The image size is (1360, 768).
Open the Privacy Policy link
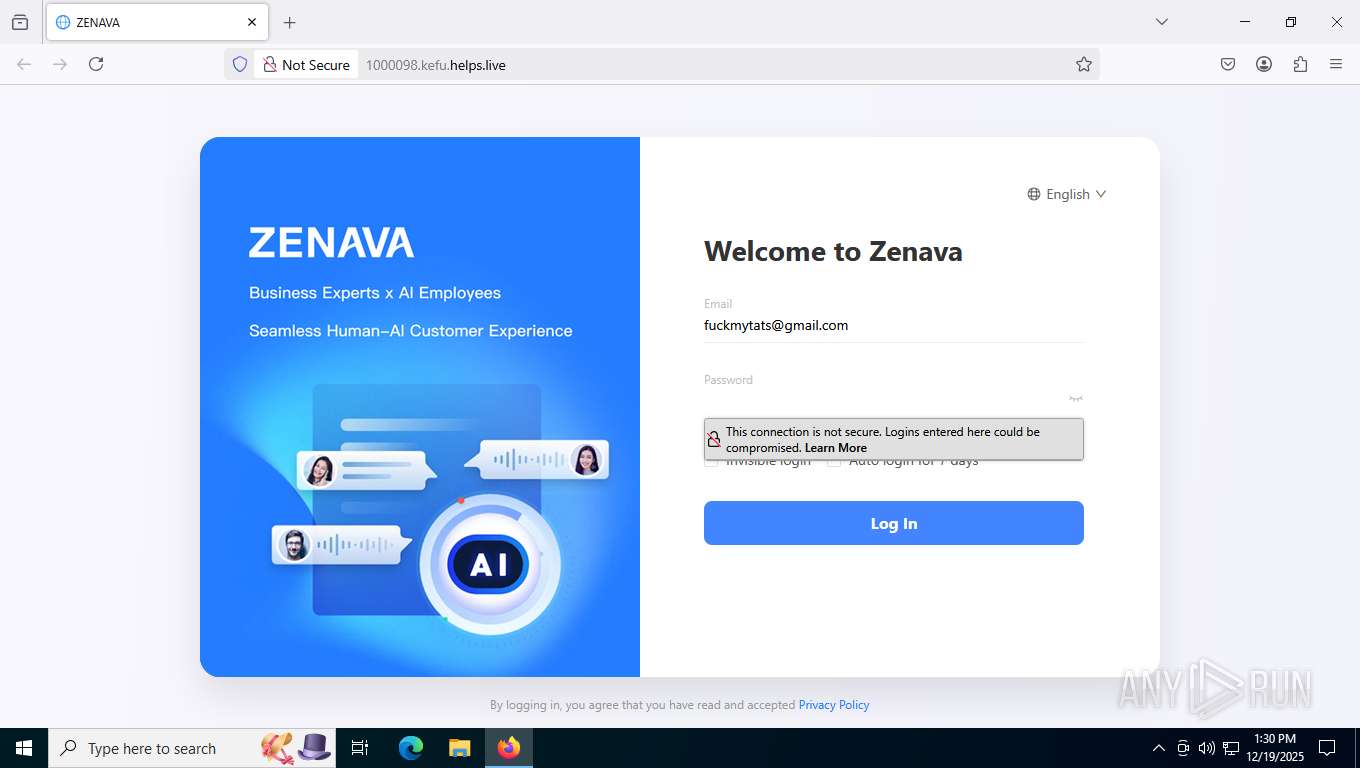[834, 705]
